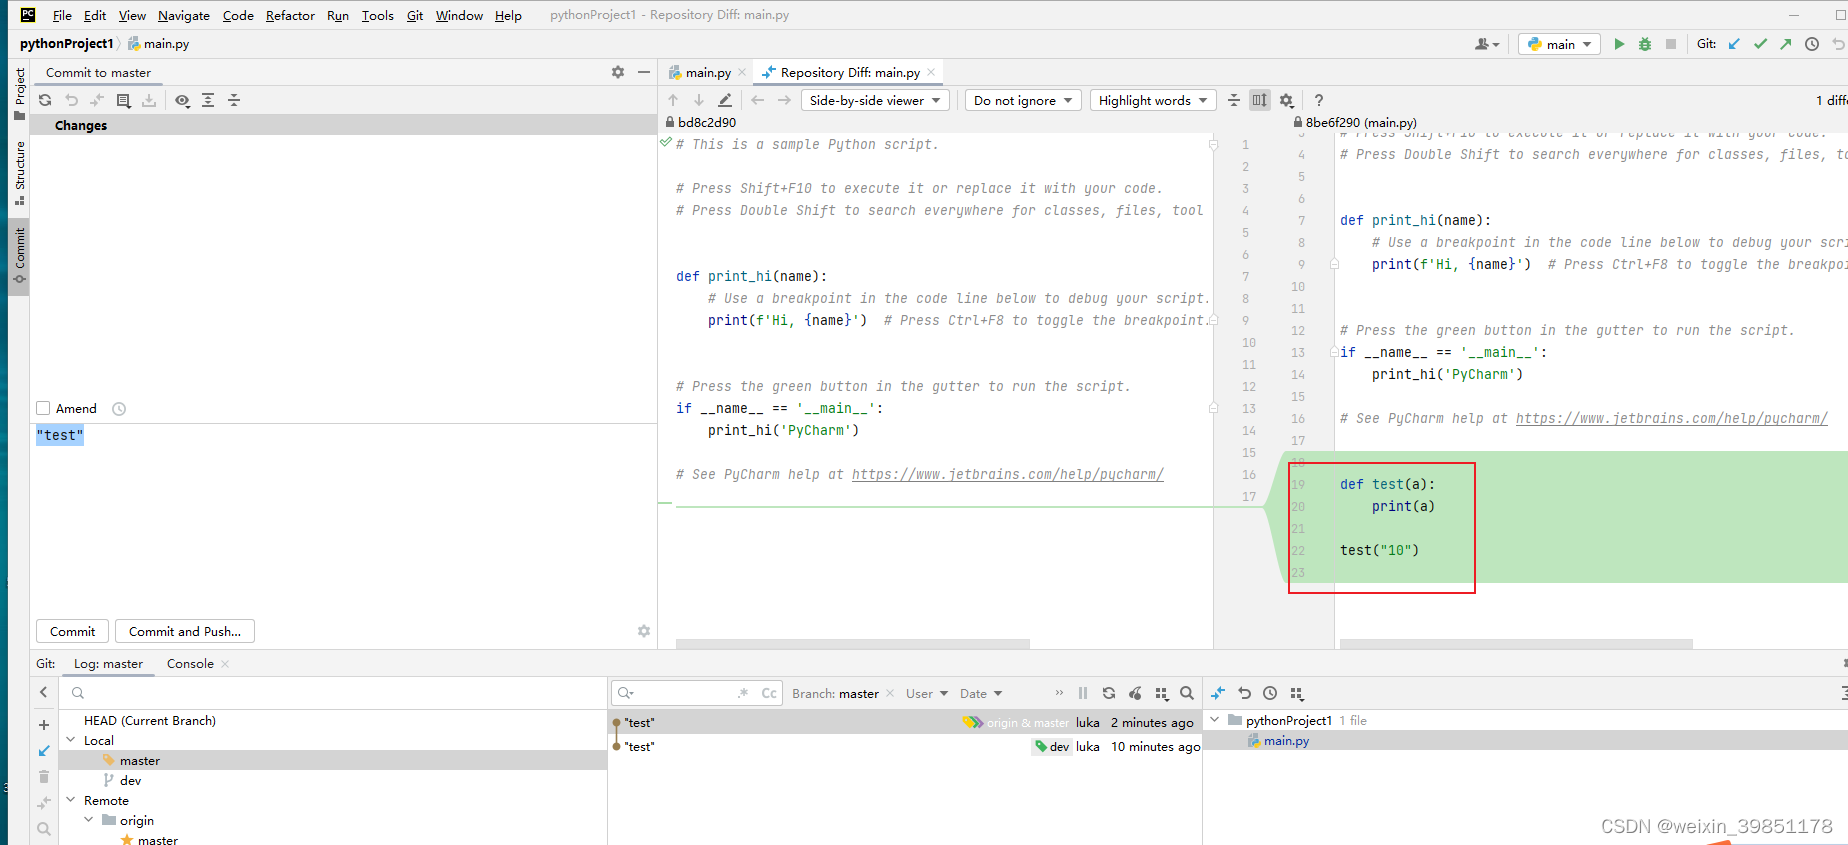1848x845 pixels.
Task: Click Git update project arrow
Action: click(1734, 44)
